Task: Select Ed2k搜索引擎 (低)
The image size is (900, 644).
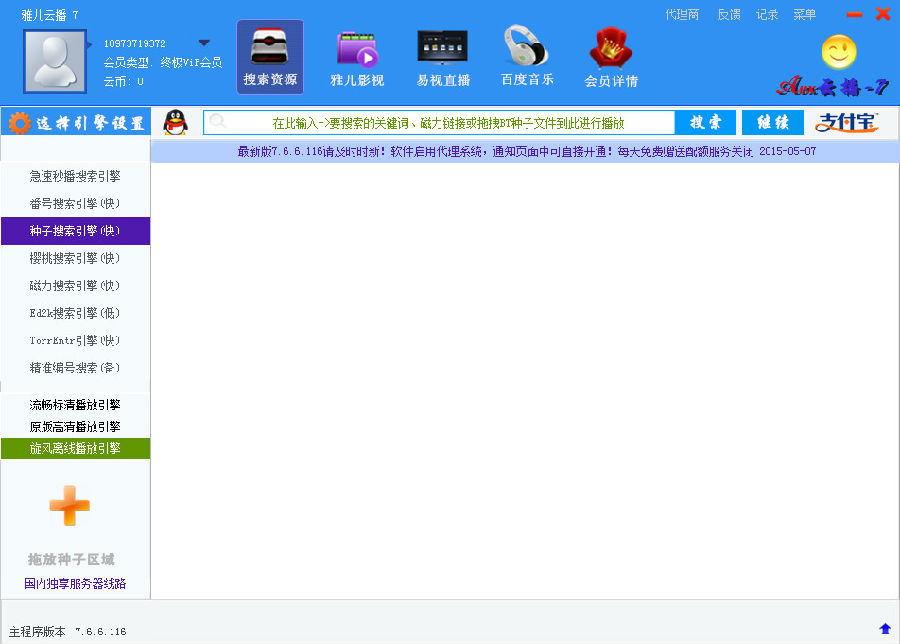Action: click(x=75, y=313)
